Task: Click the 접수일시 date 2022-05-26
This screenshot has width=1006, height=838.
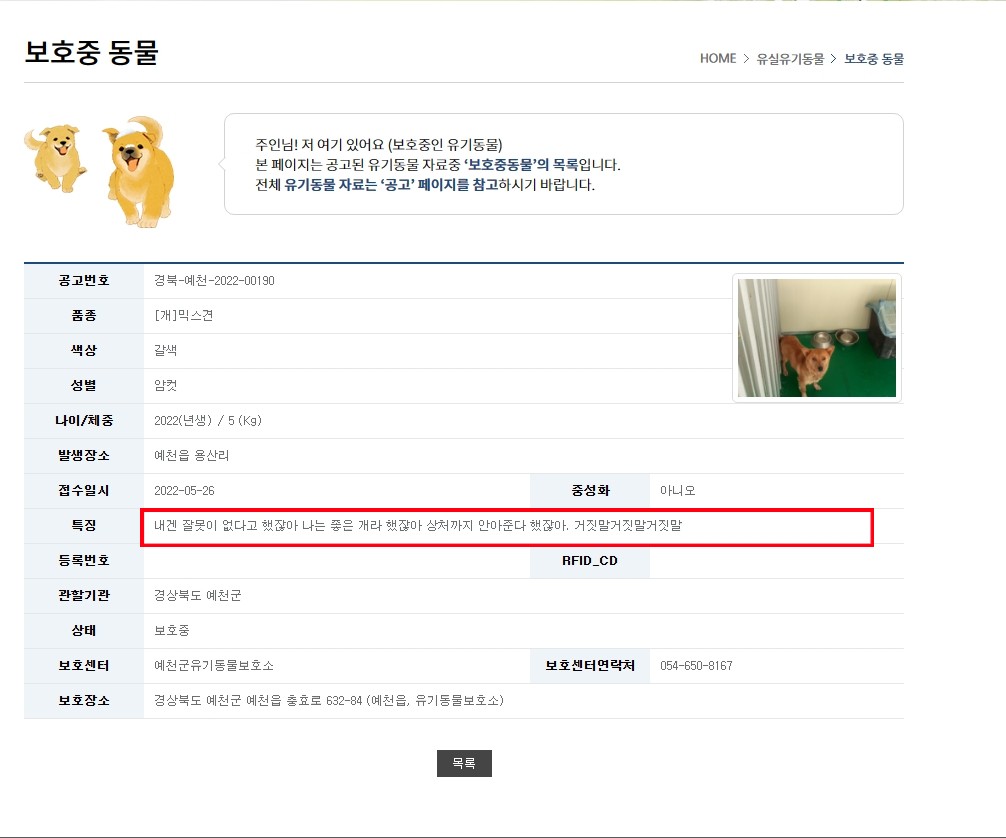Action: [x=184, y=490]
